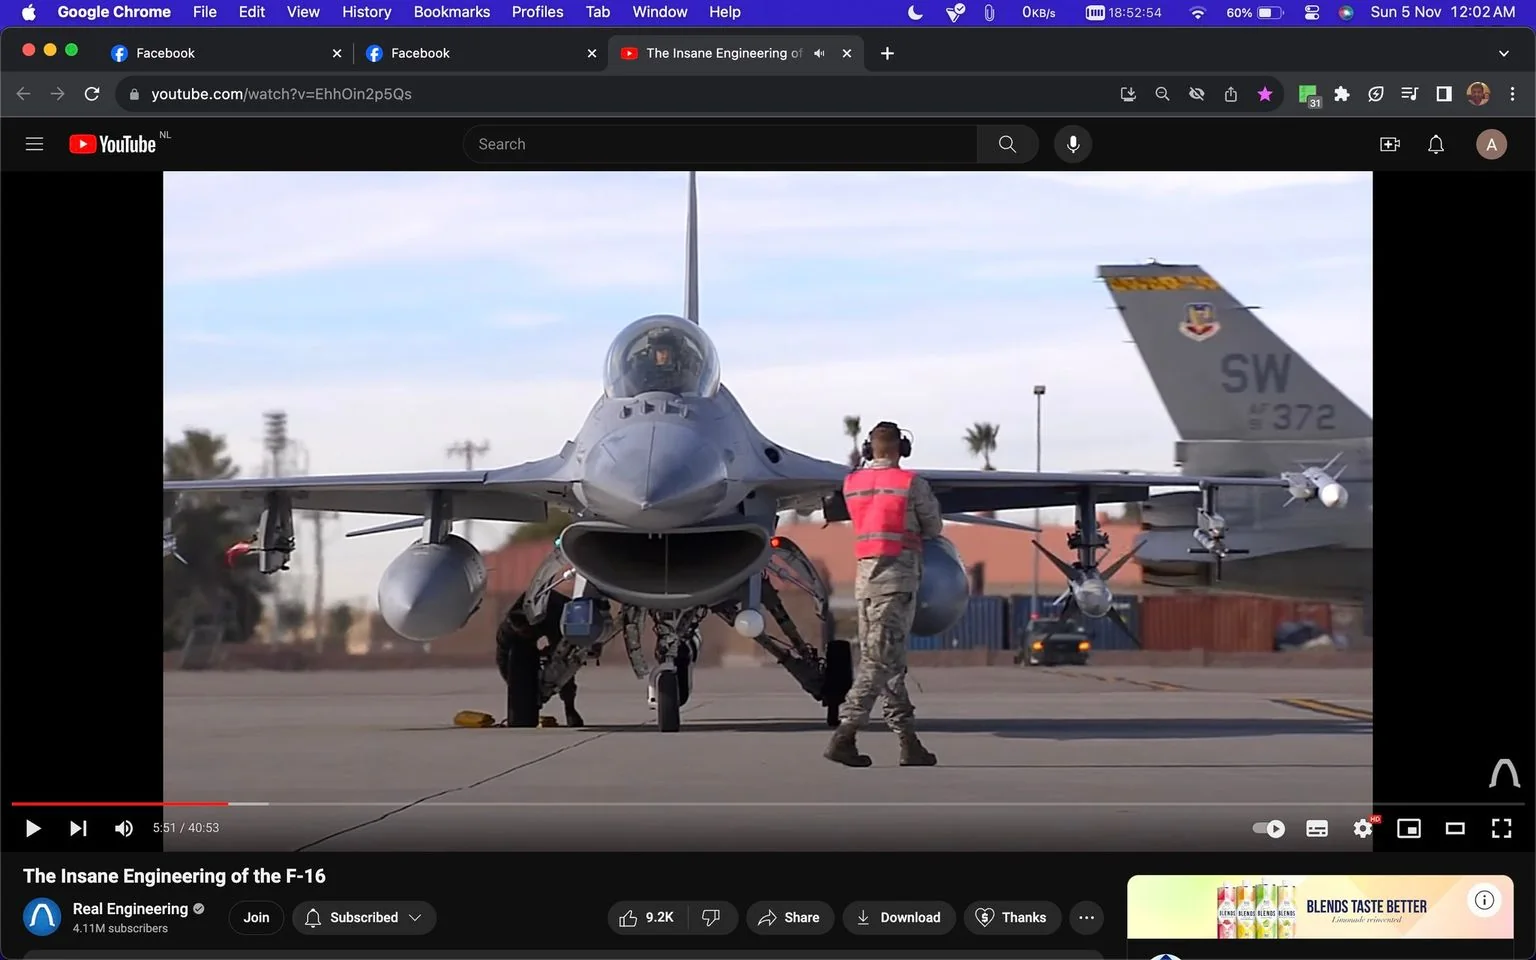The width and height of the screenshot is (1536, 960).
Task: Click the address bar URL
Action: tap(281, 94)
